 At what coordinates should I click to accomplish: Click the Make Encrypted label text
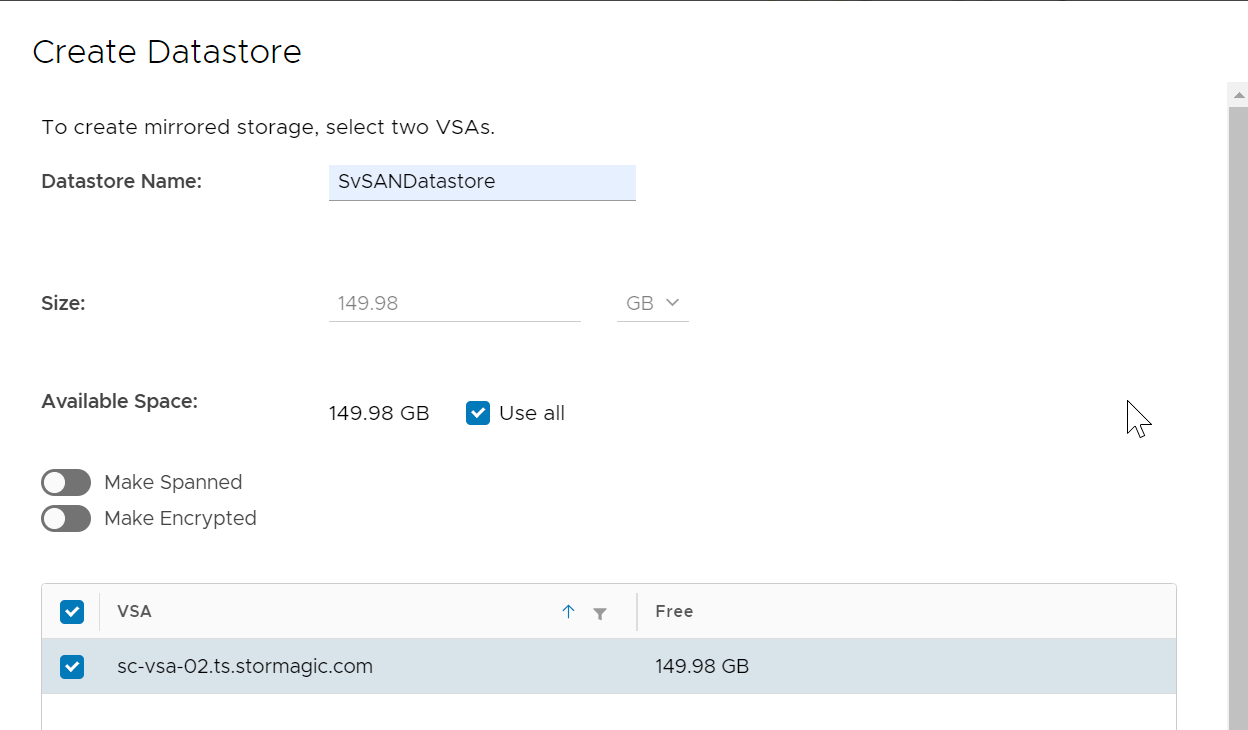(x=180, y=518)
